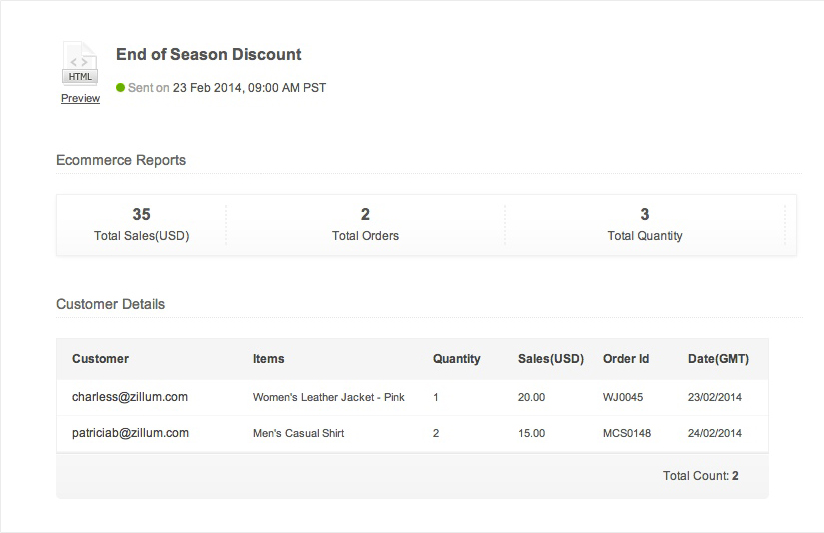Screen dimensions: 824x533
Task: Sort by the Date(GMT) column header
Action: (x=718, y=359)
